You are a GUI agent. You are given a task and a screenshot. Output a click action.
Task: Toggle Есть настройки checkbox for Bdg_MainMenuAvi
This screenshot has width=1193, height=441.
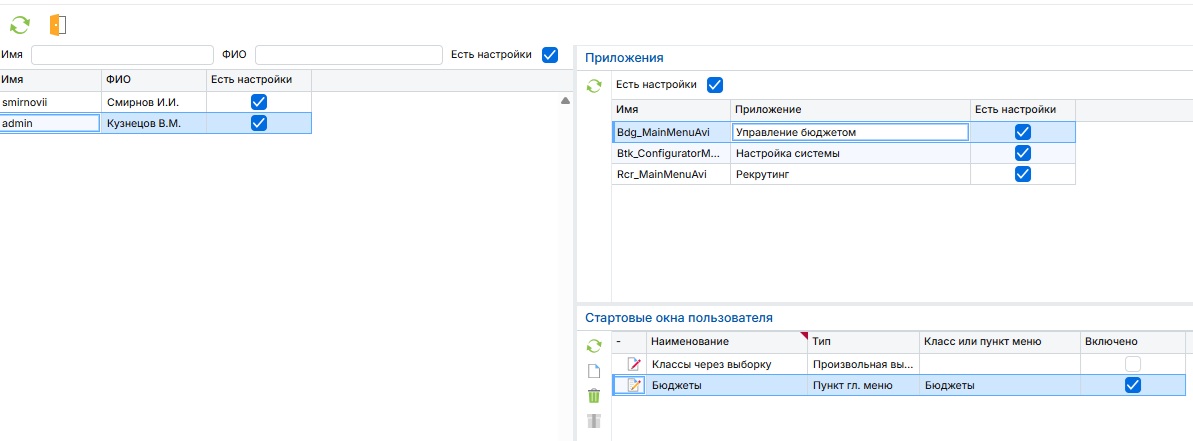(x=1023, y=132)
